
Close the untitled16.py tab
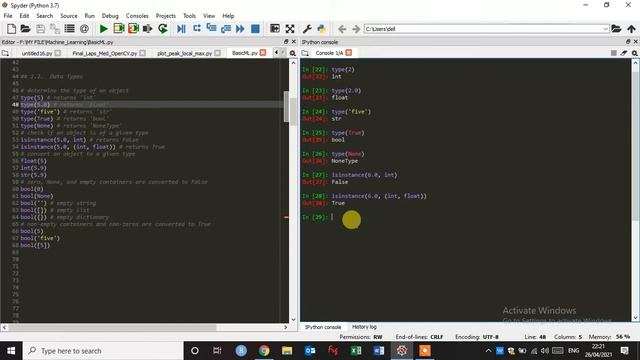(58, 53)
